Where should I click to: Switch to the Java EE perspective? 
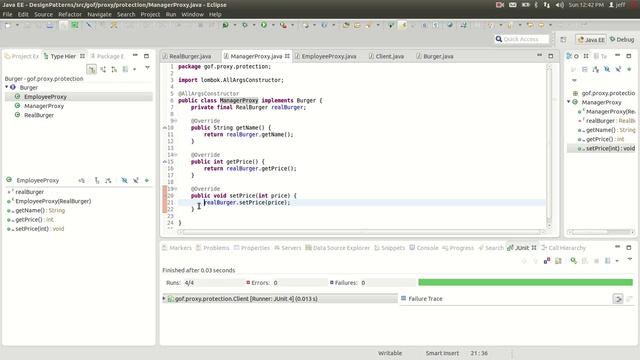pyautogui.click(x=591, y=40)
